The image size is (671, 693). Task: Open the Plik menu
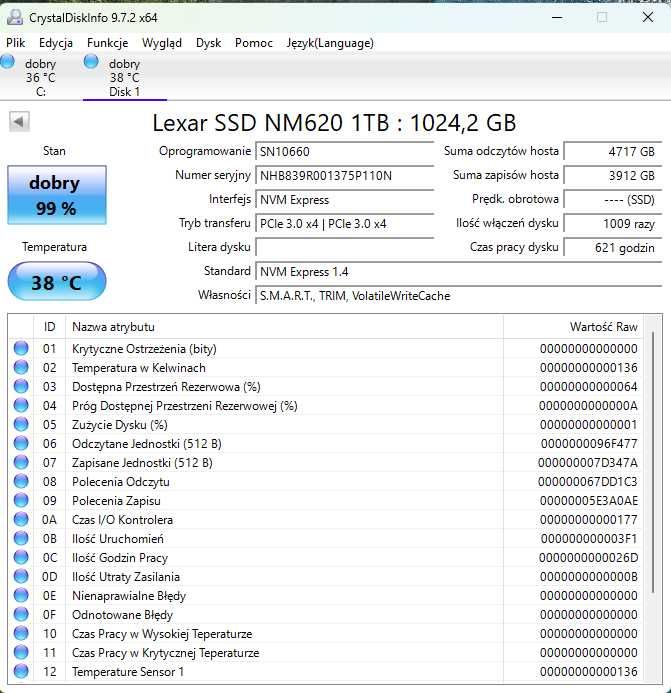(15, 43)
